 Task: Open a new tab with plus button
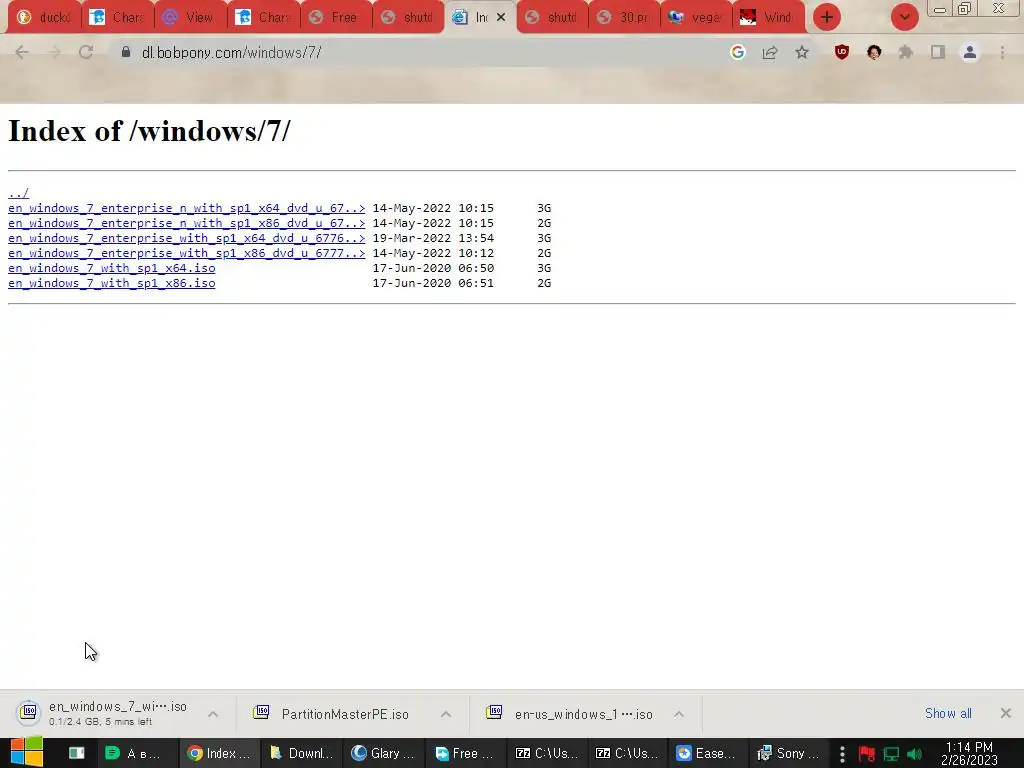(827, 17)
